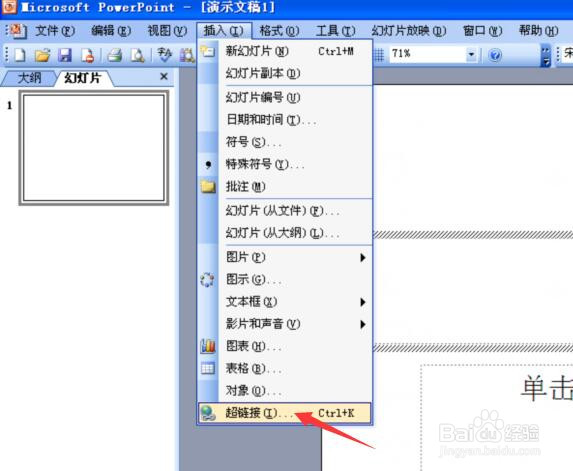Viewport: 573px width, 471px height.
Task: Choose 对象(O)... menu item
Action: click(285, 391)
